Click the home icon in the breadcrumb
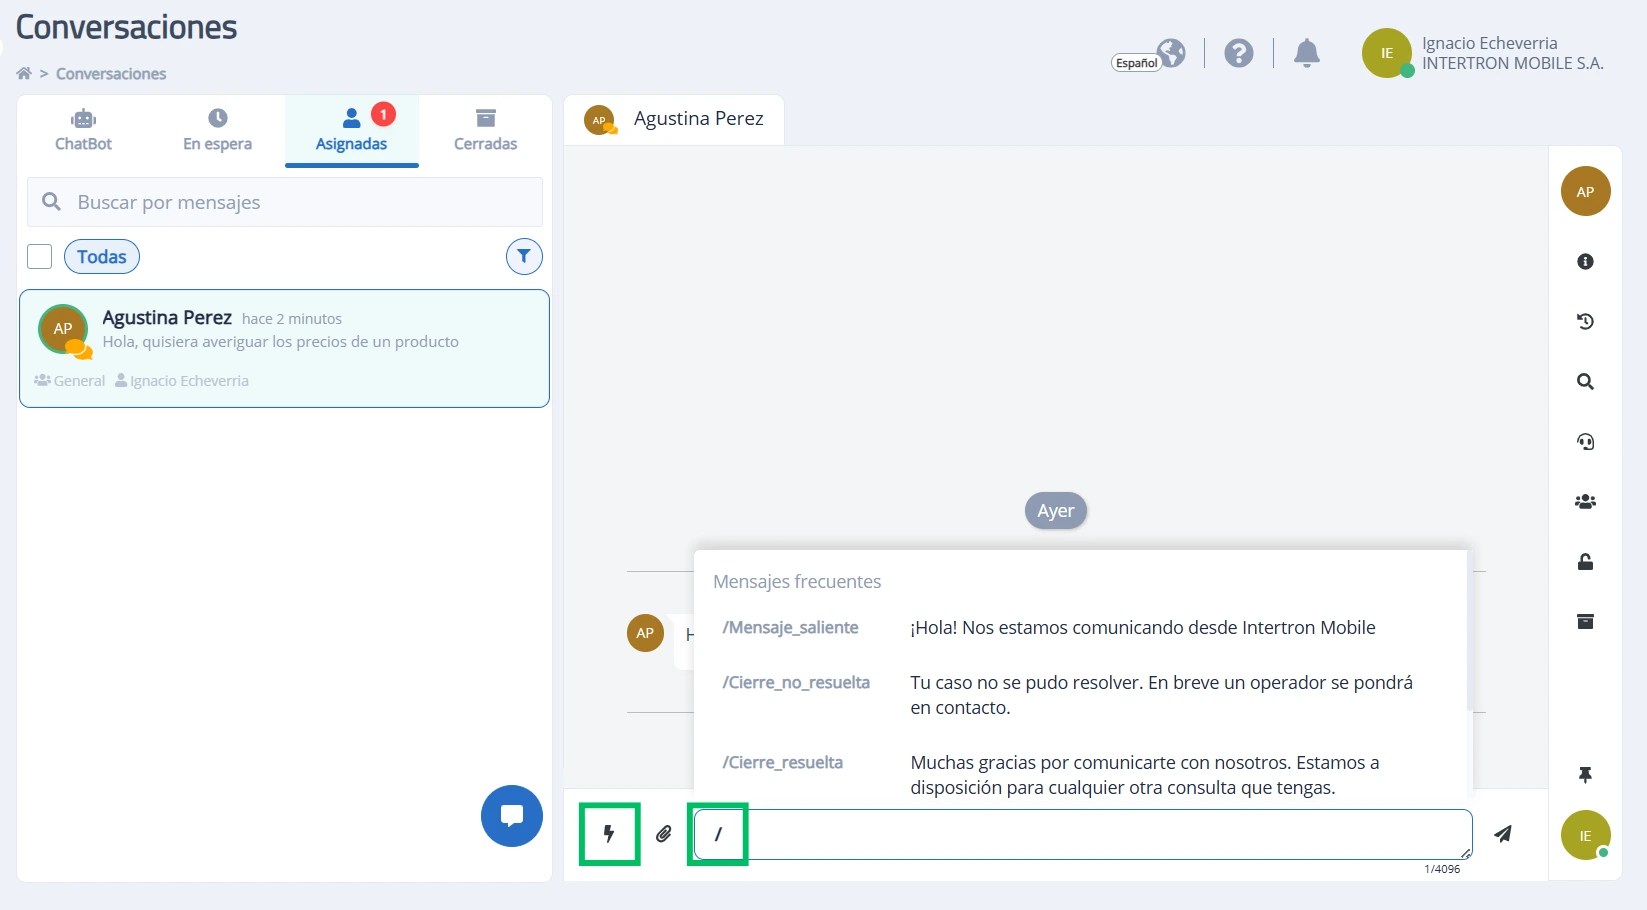This screenshot has width=1647, height=910. [24, 74]
